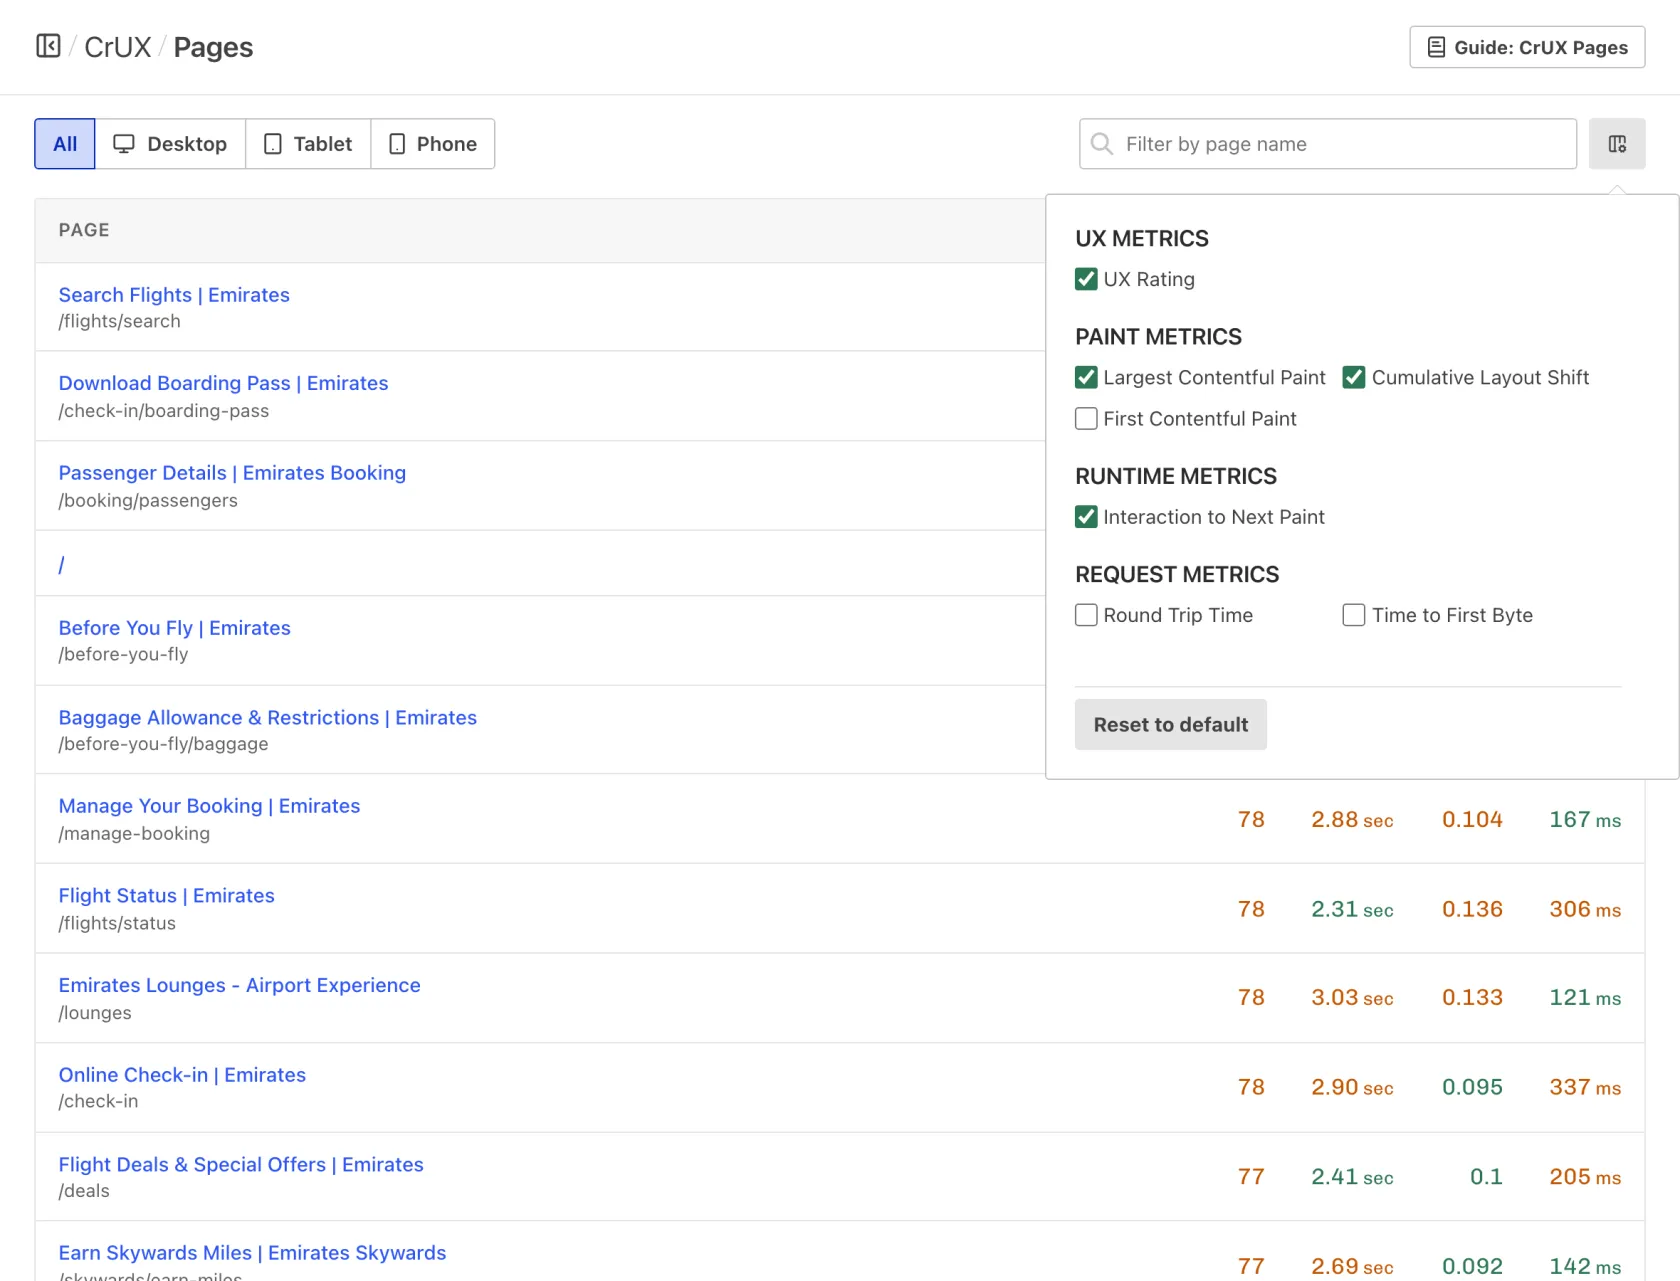Select the All devices tab
The image size is (1680, 1281).
(x=65, y=144)
